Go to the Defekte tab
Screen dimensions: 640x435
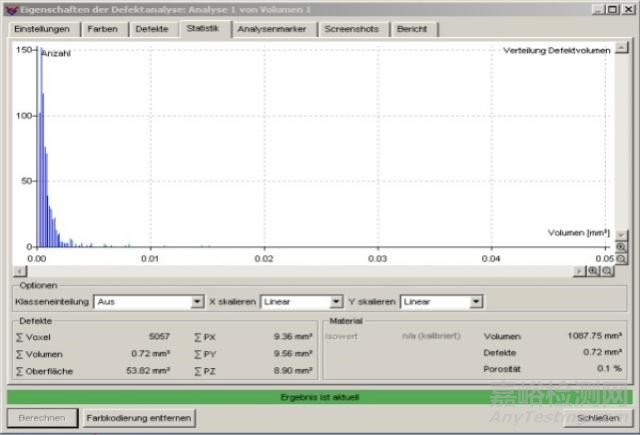pos(152,29)
